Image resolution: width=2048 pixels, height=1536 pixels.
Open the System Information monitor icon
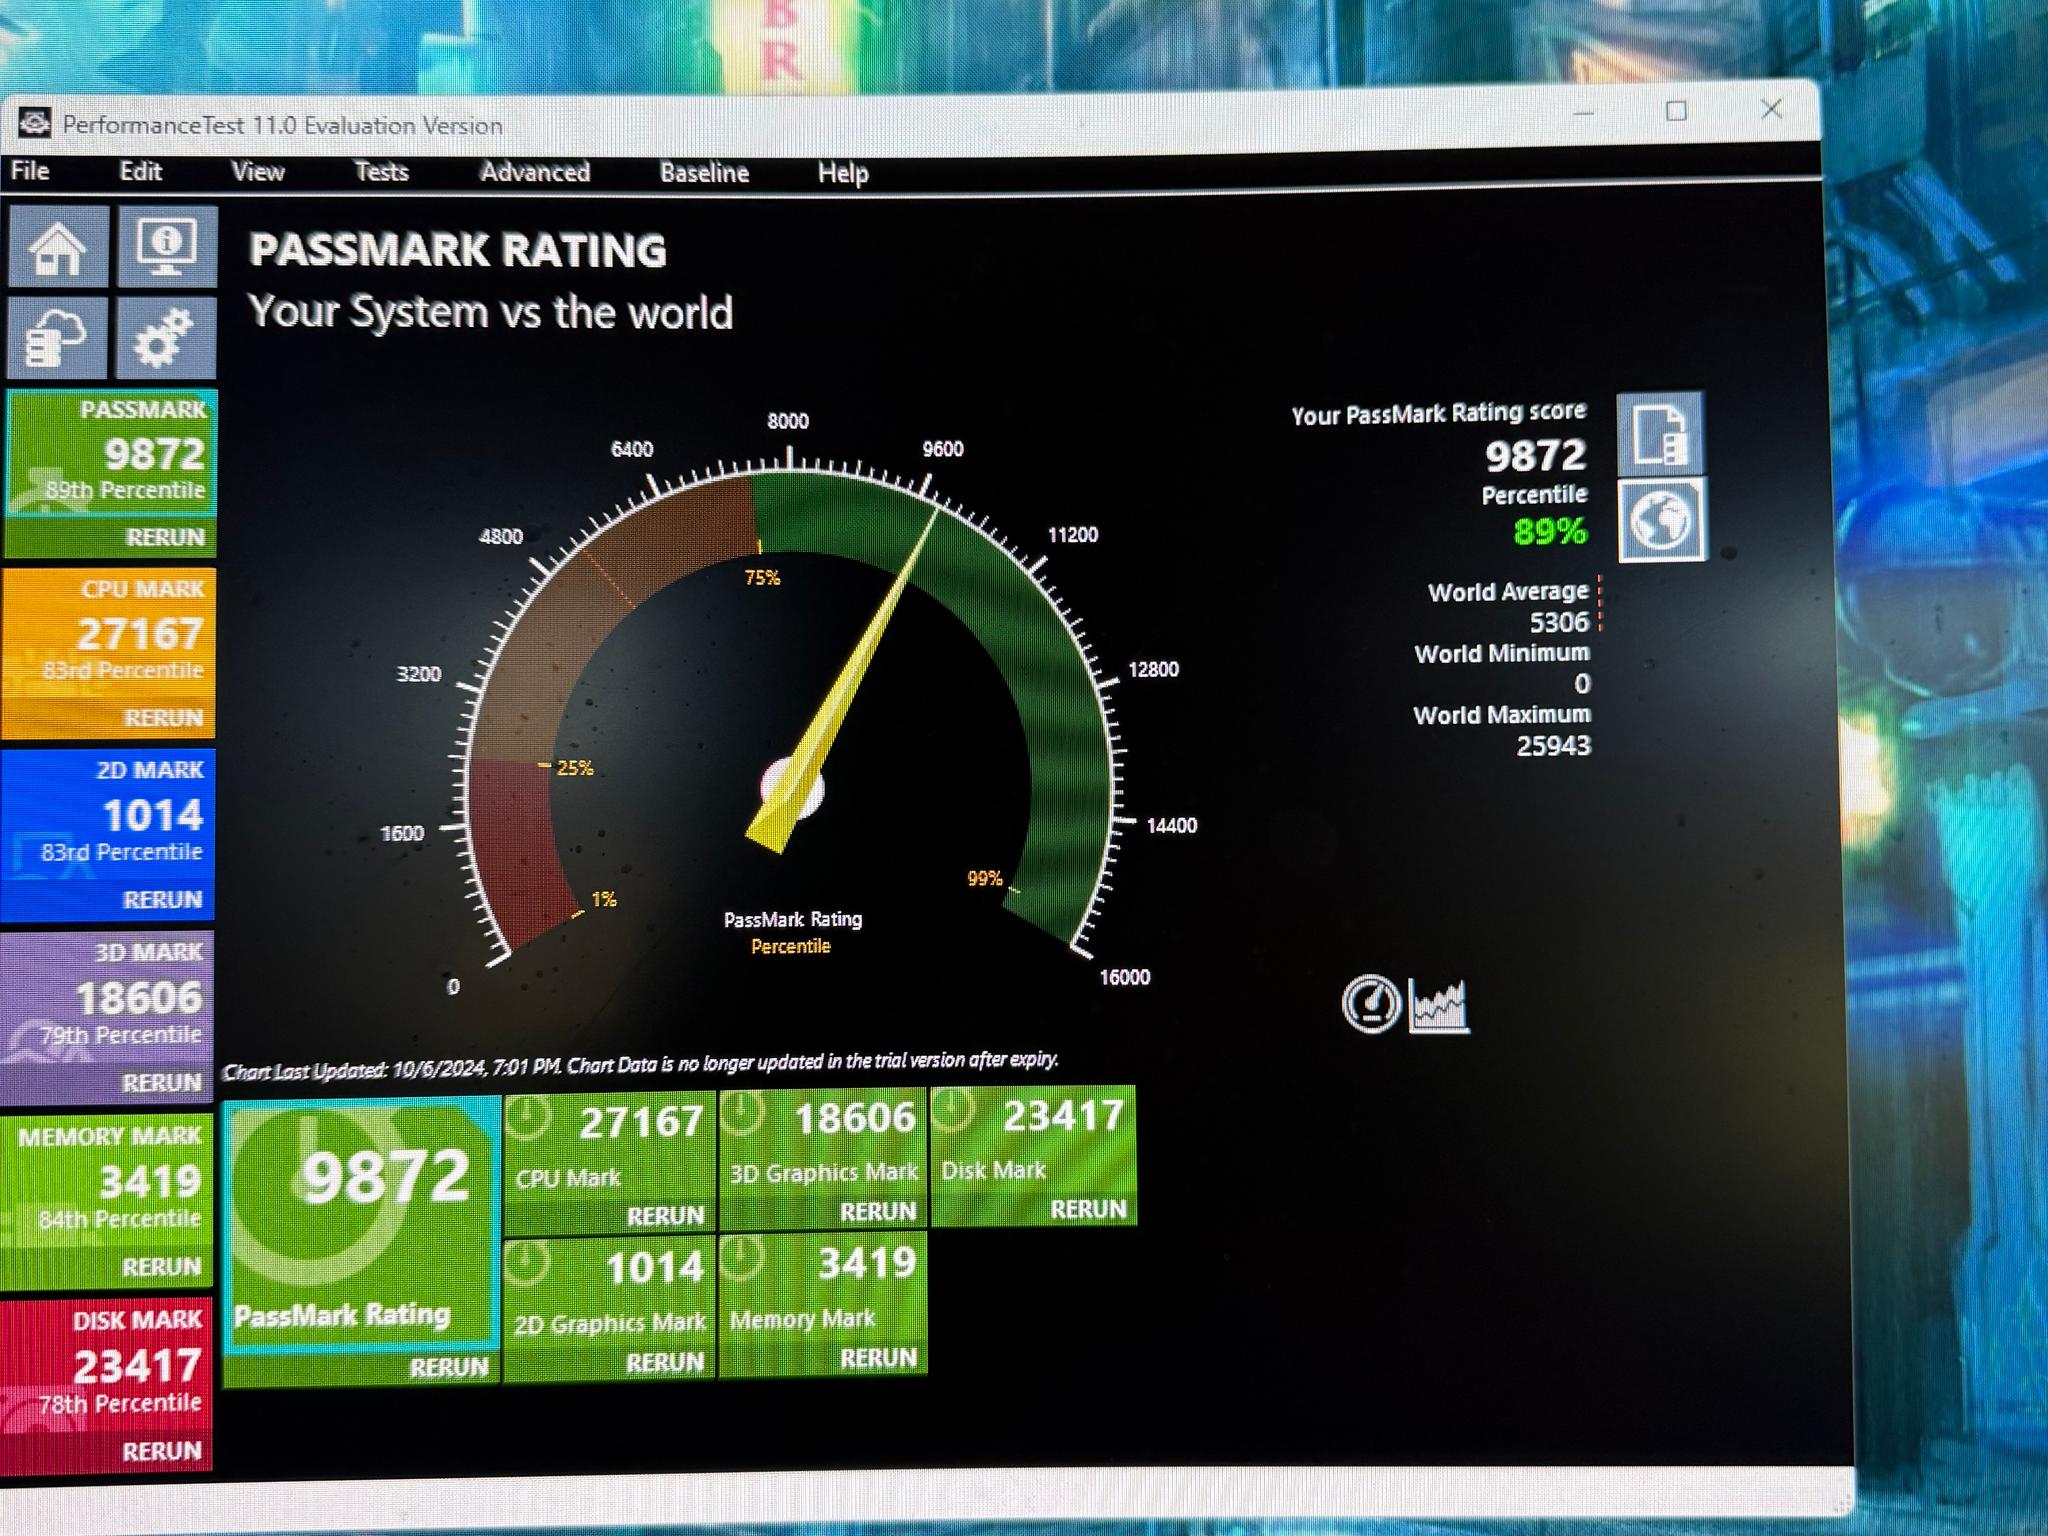(167, 246)
